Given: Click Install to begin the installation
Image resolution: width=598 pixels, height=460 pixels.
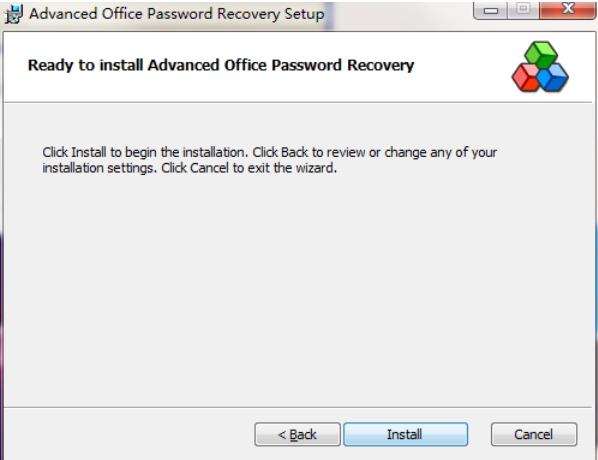Looking at the screenshot, I should [x=405, y=434].
